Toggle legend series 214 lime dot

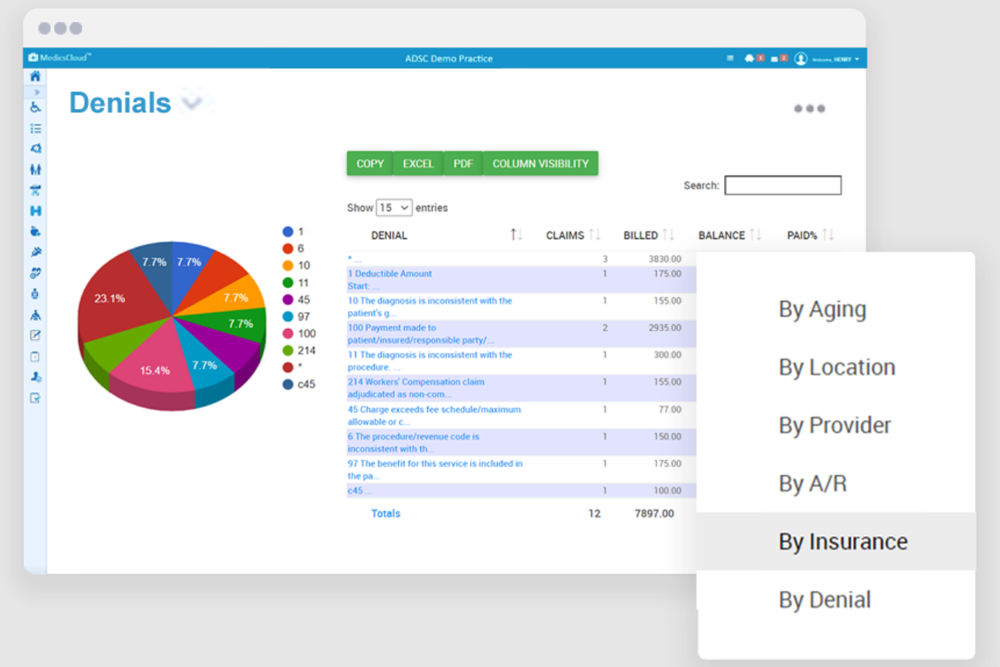pyautogui.click(x=288, y=350)
